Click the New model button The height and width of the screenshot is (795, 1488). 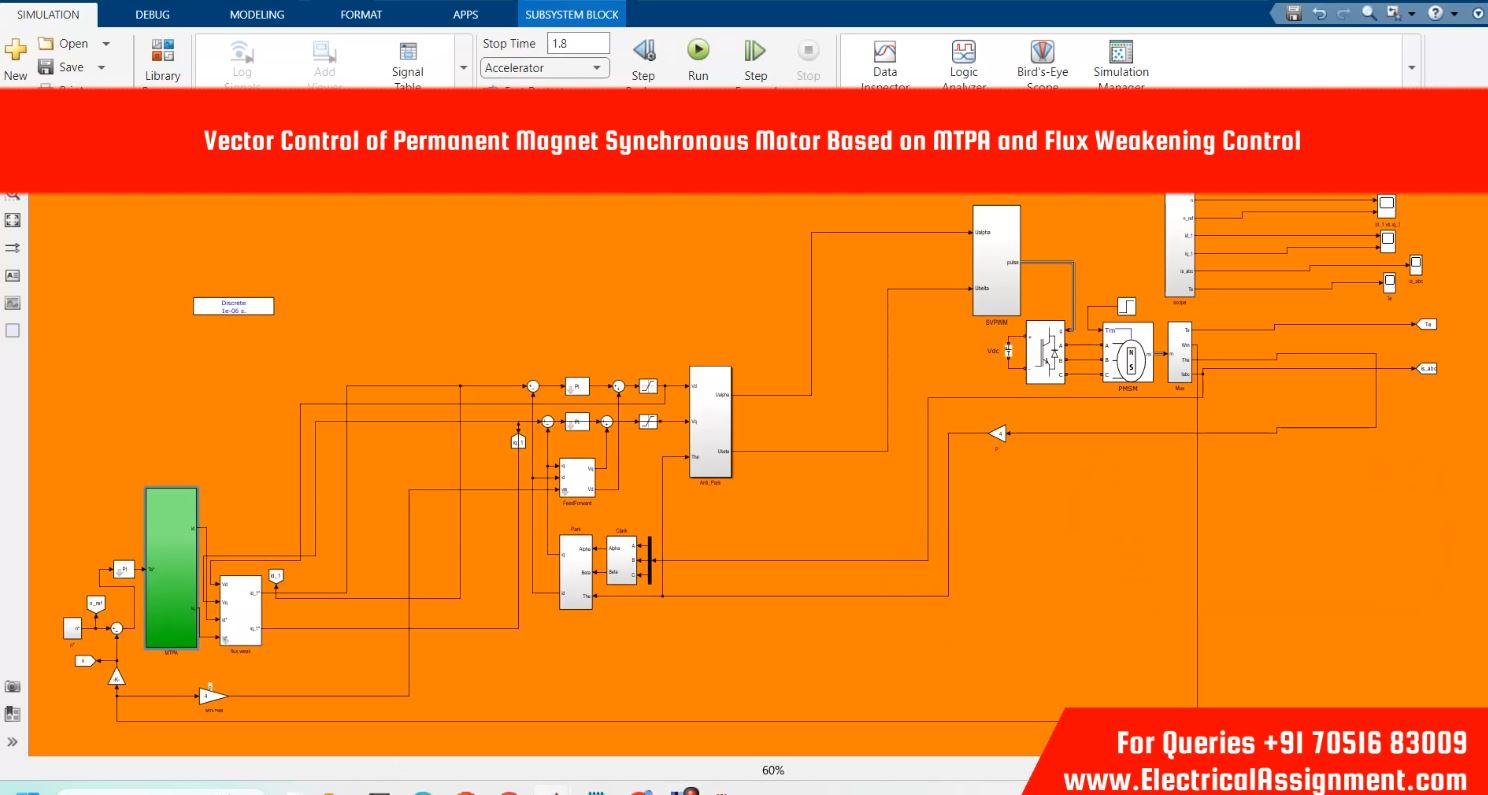pyautogui.click(x=16, y=58)
